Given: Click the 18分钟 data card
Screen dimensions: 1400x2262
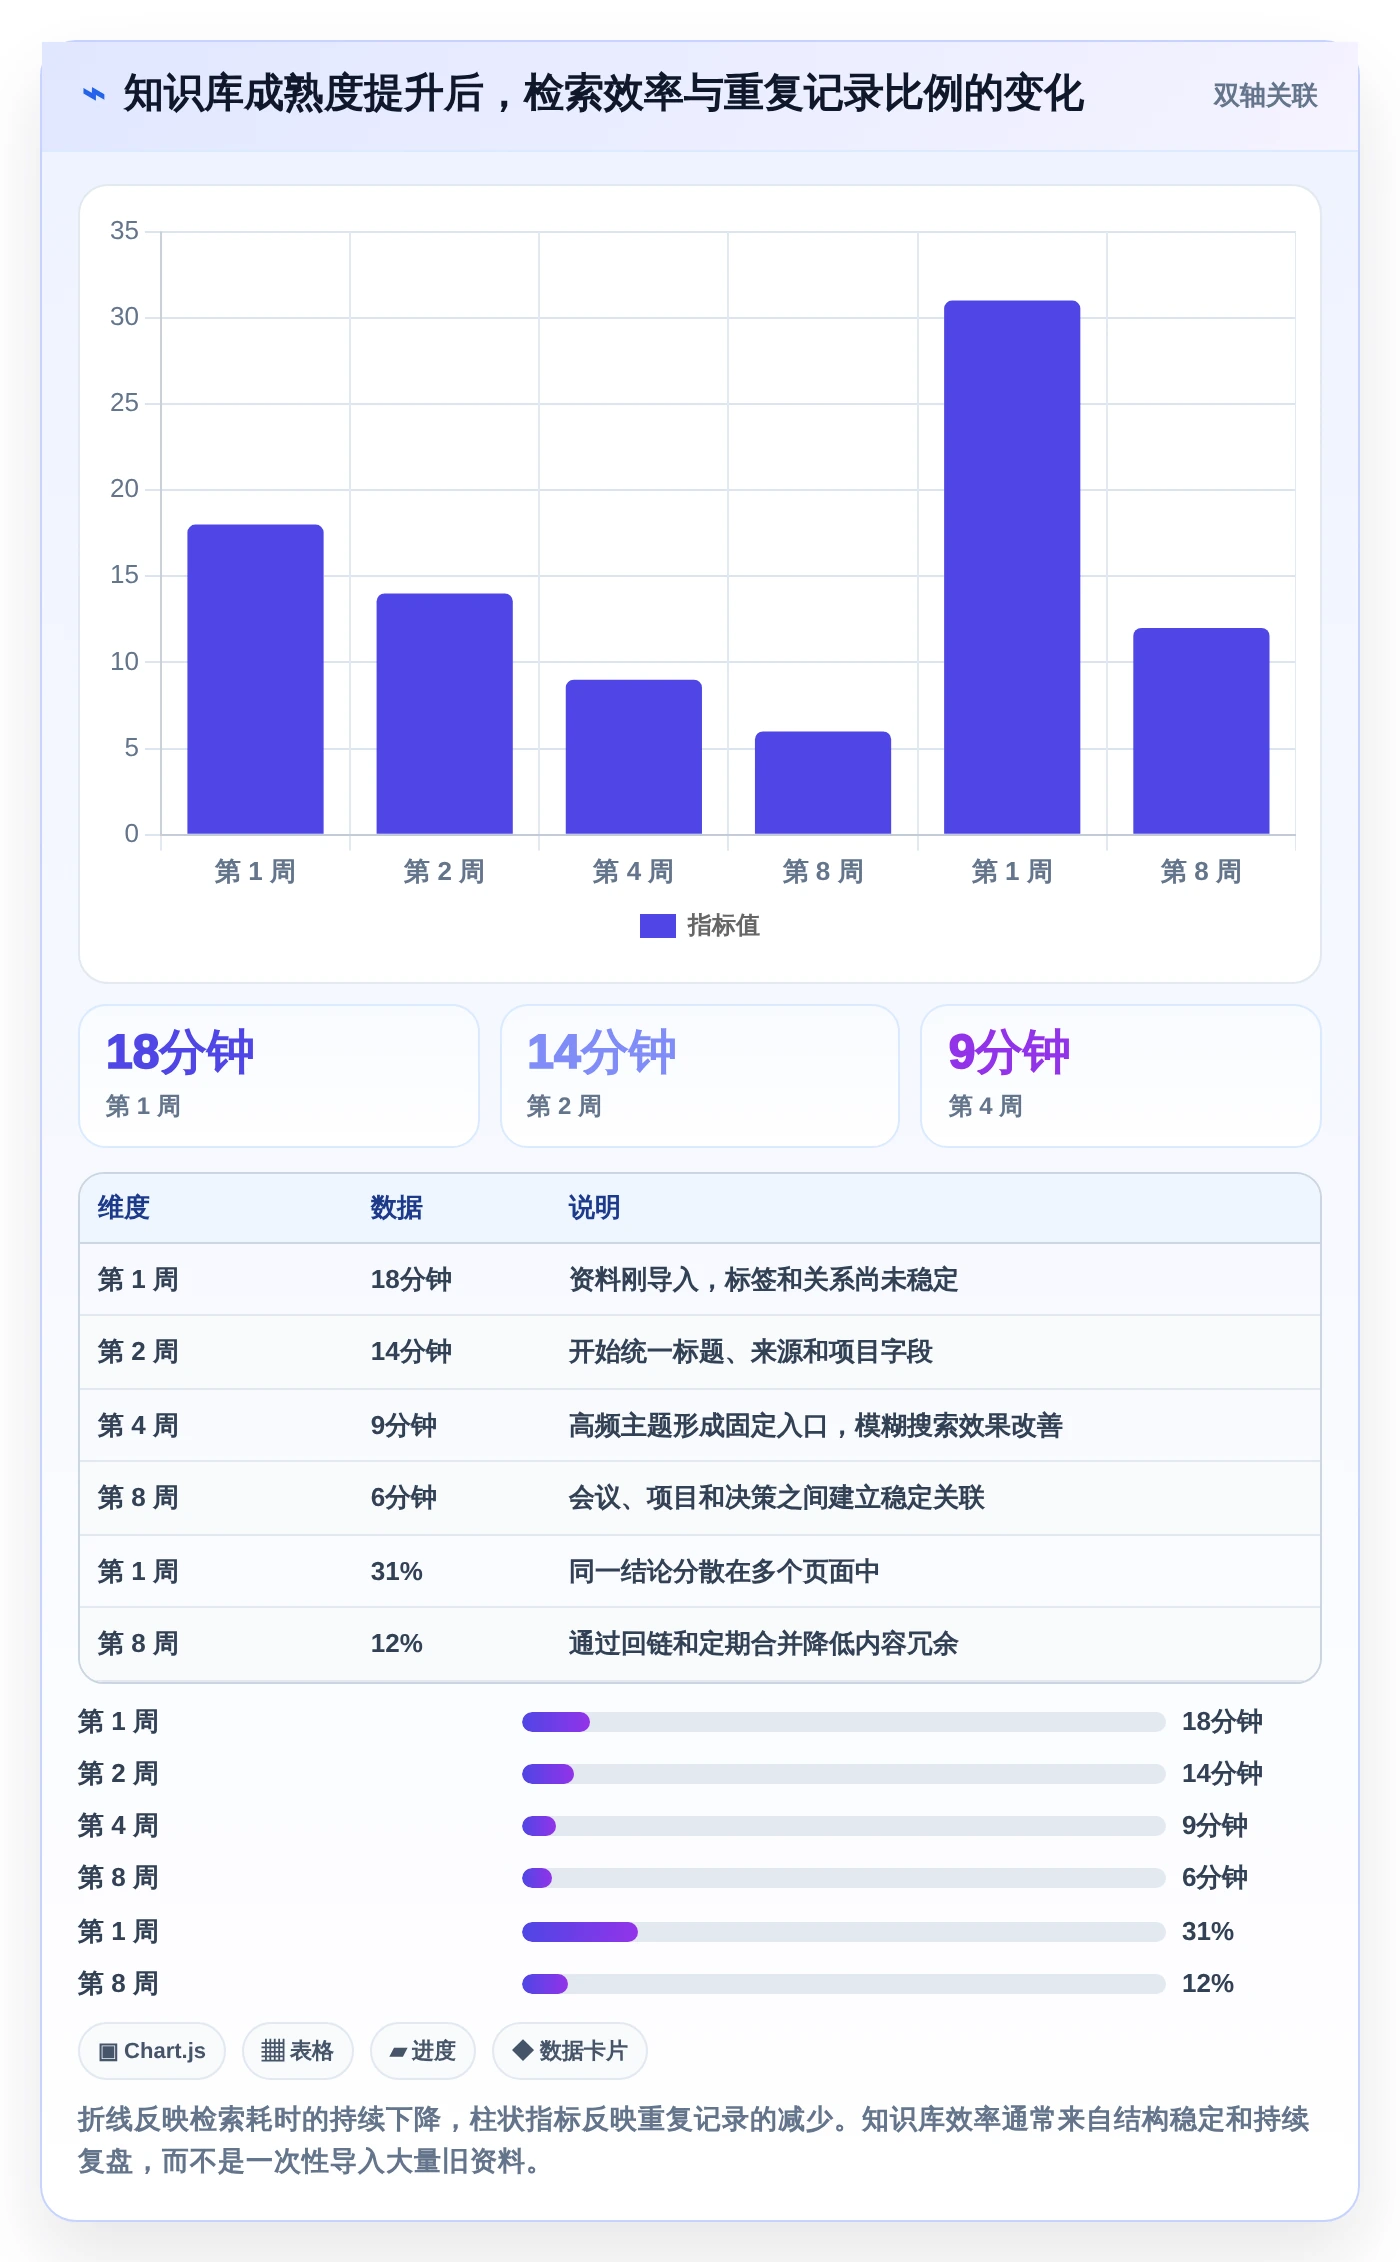Looking at the screenshot, I should (279, 1076).
